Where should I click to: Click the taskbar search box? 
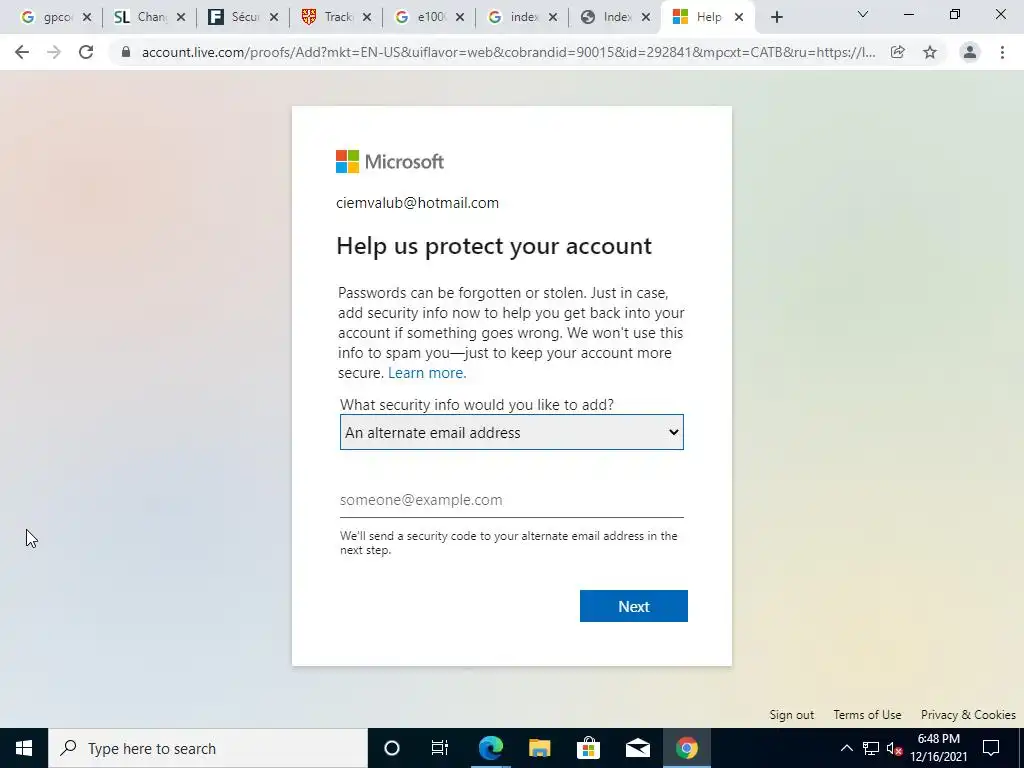click(x=208, y=748)
